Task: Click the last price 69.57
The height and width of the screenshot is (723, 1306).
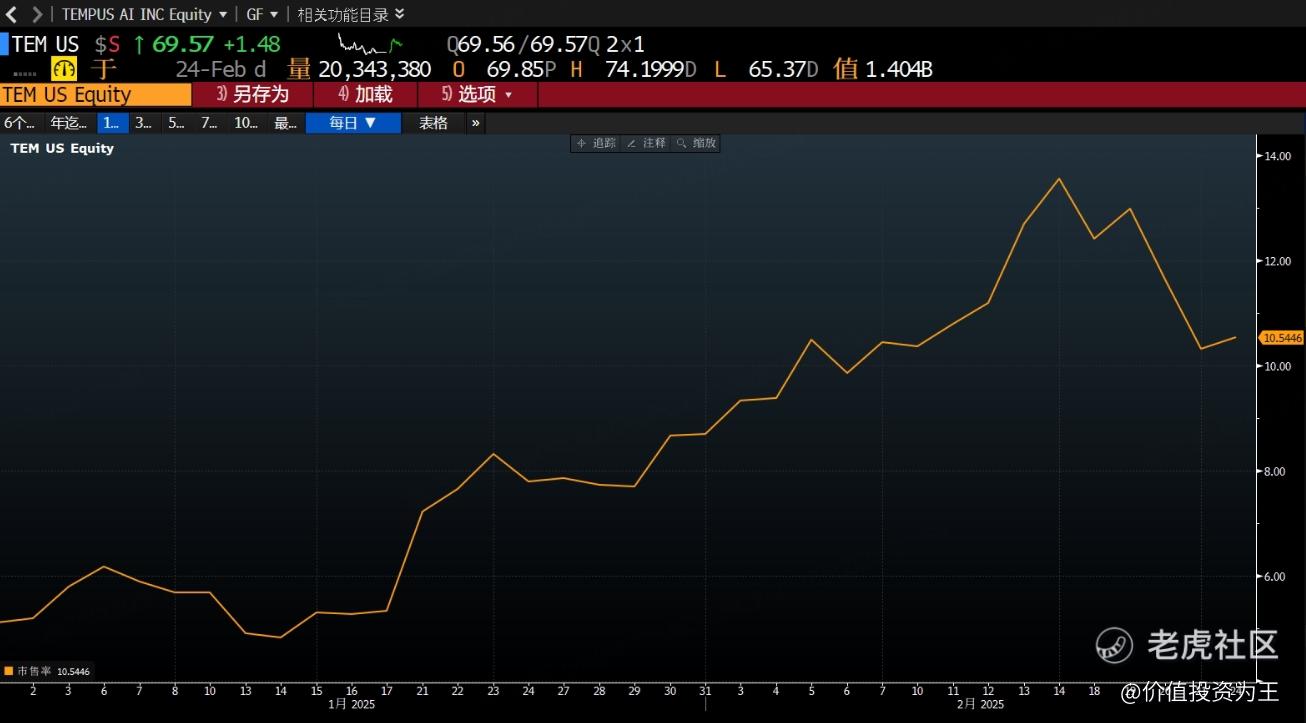Action: 183,44
